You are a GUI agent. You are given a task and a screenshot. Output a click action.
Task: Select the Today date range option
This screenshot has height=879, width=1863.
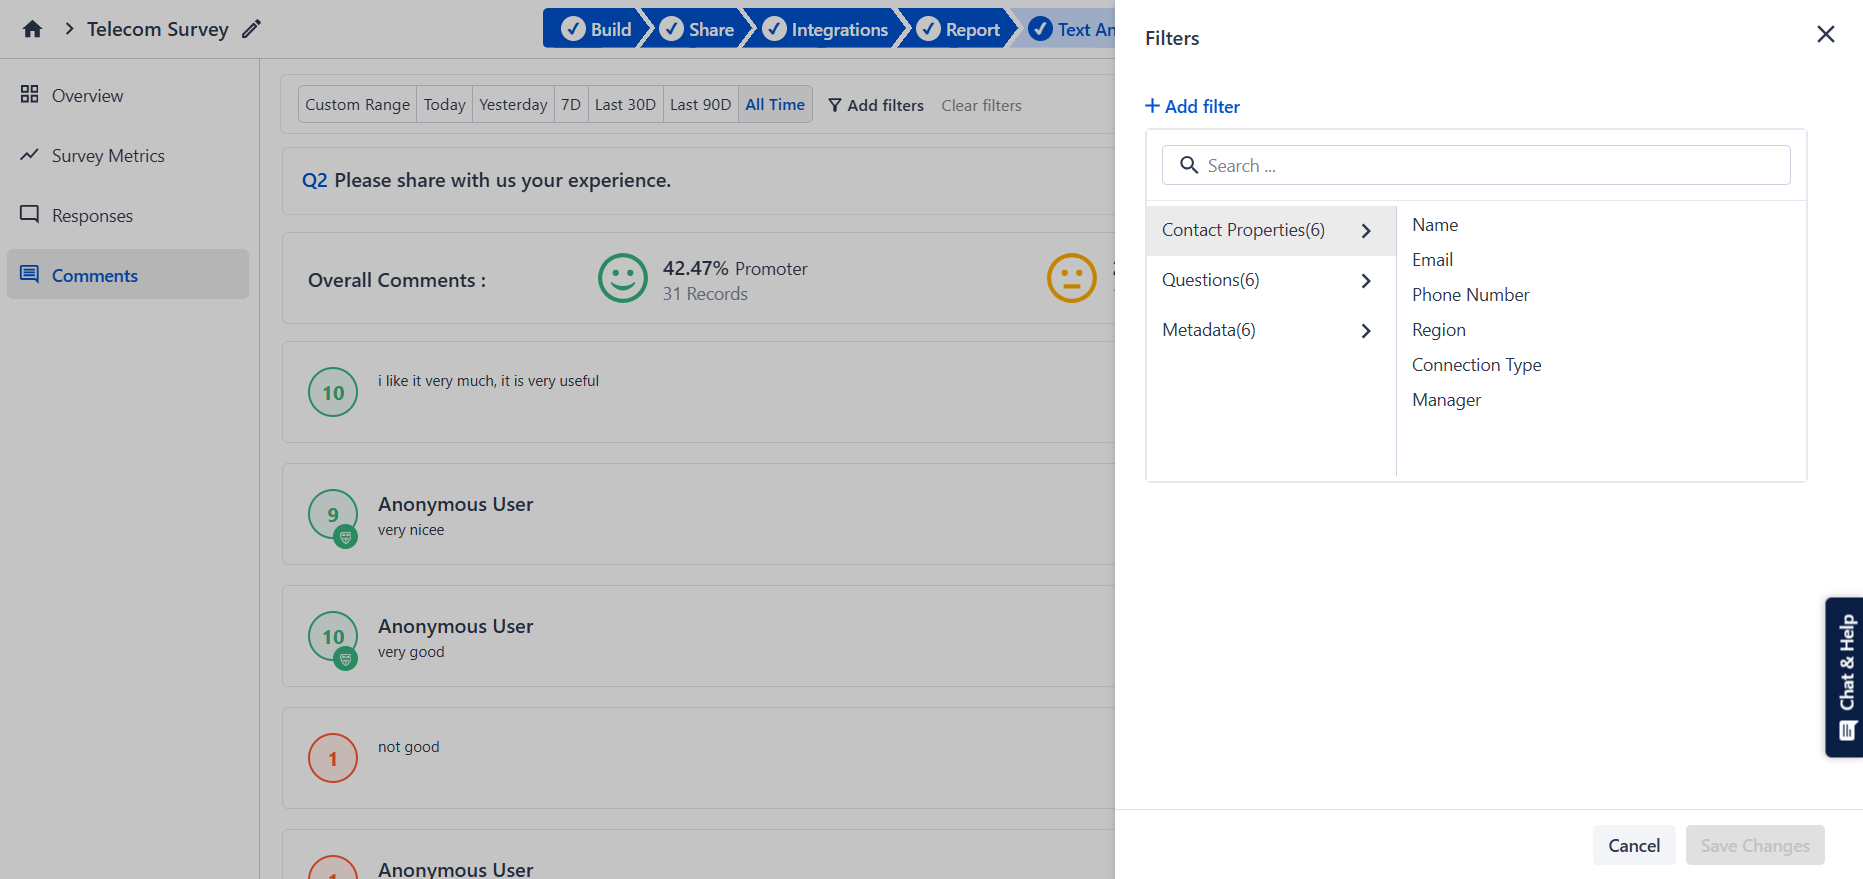point(444,105)
